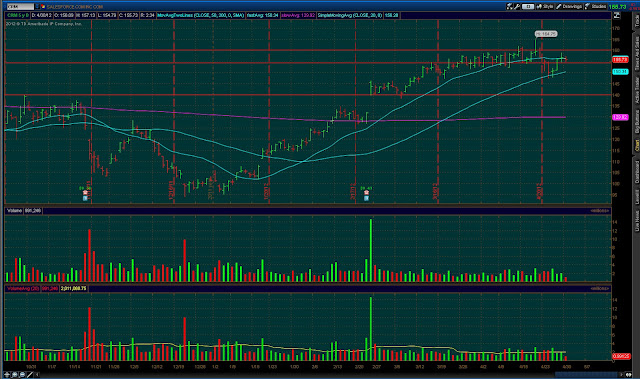This screenshot has width=640, height=379.
Task: Open the symbol selector dropdown next to CRM
Action: coord(37,7)
